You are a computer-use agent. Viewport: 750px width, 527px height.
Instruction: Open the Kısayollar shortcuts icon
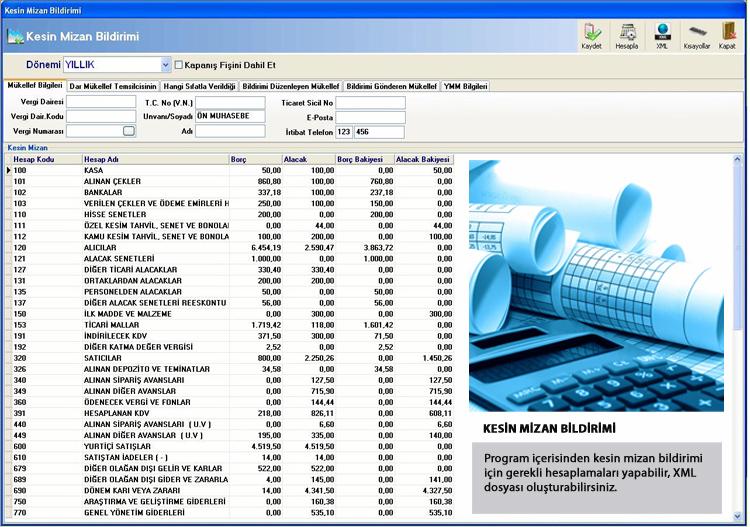(696, 36)
